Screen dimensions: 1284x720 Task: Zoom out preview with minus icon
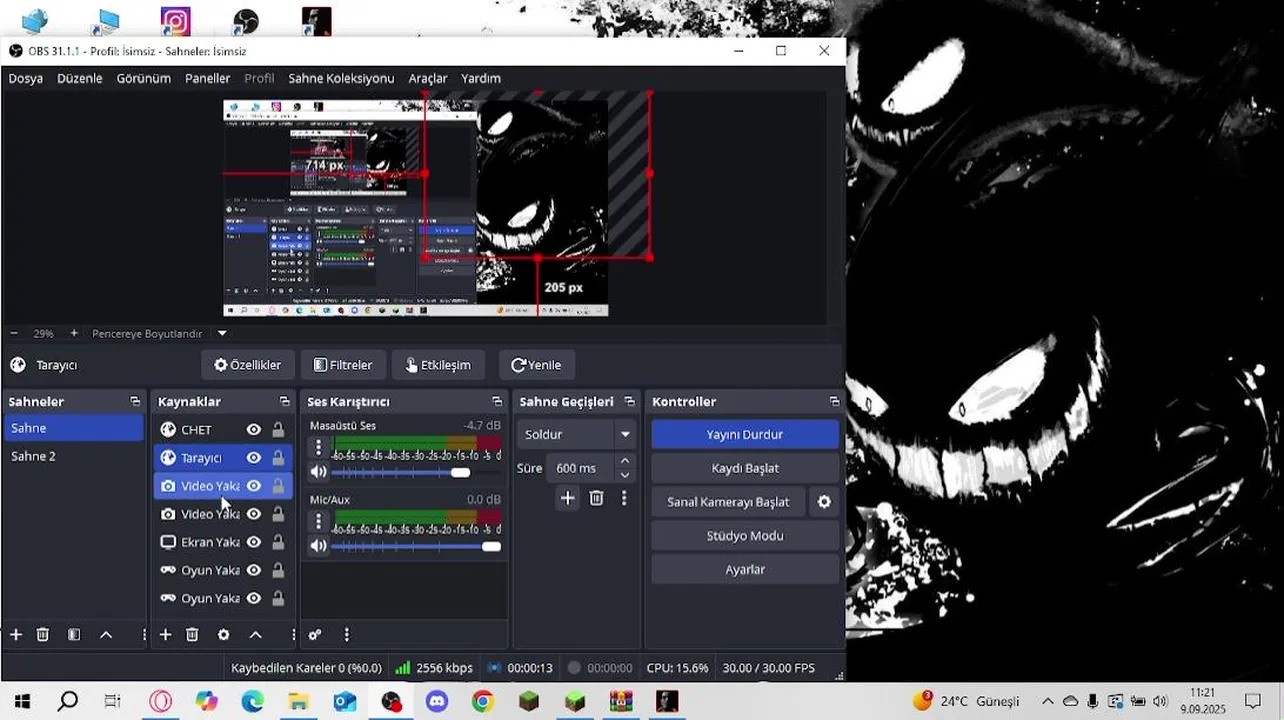[14, 333]
